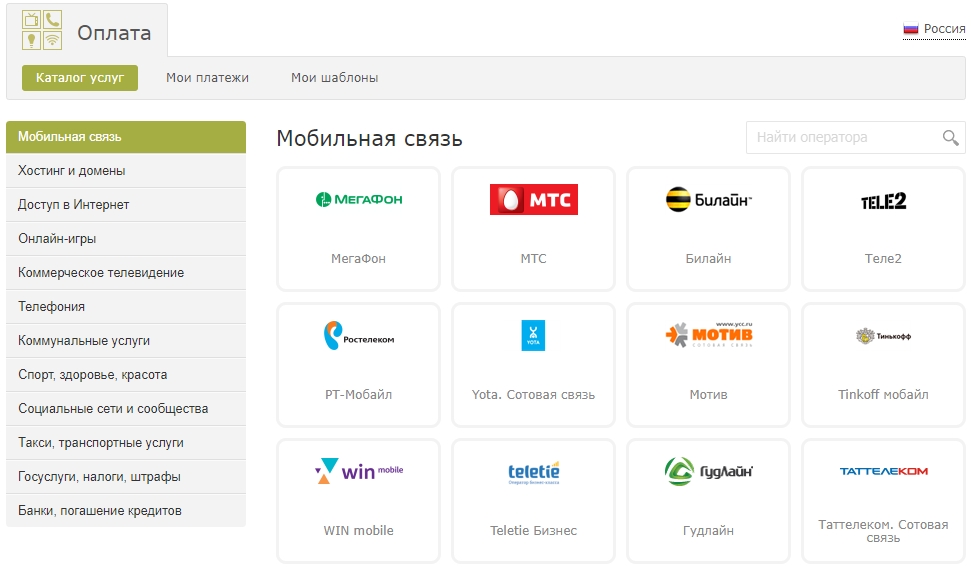
Task: Click Таттелеком. Сотовая связь label
Action: pos(884,531)
